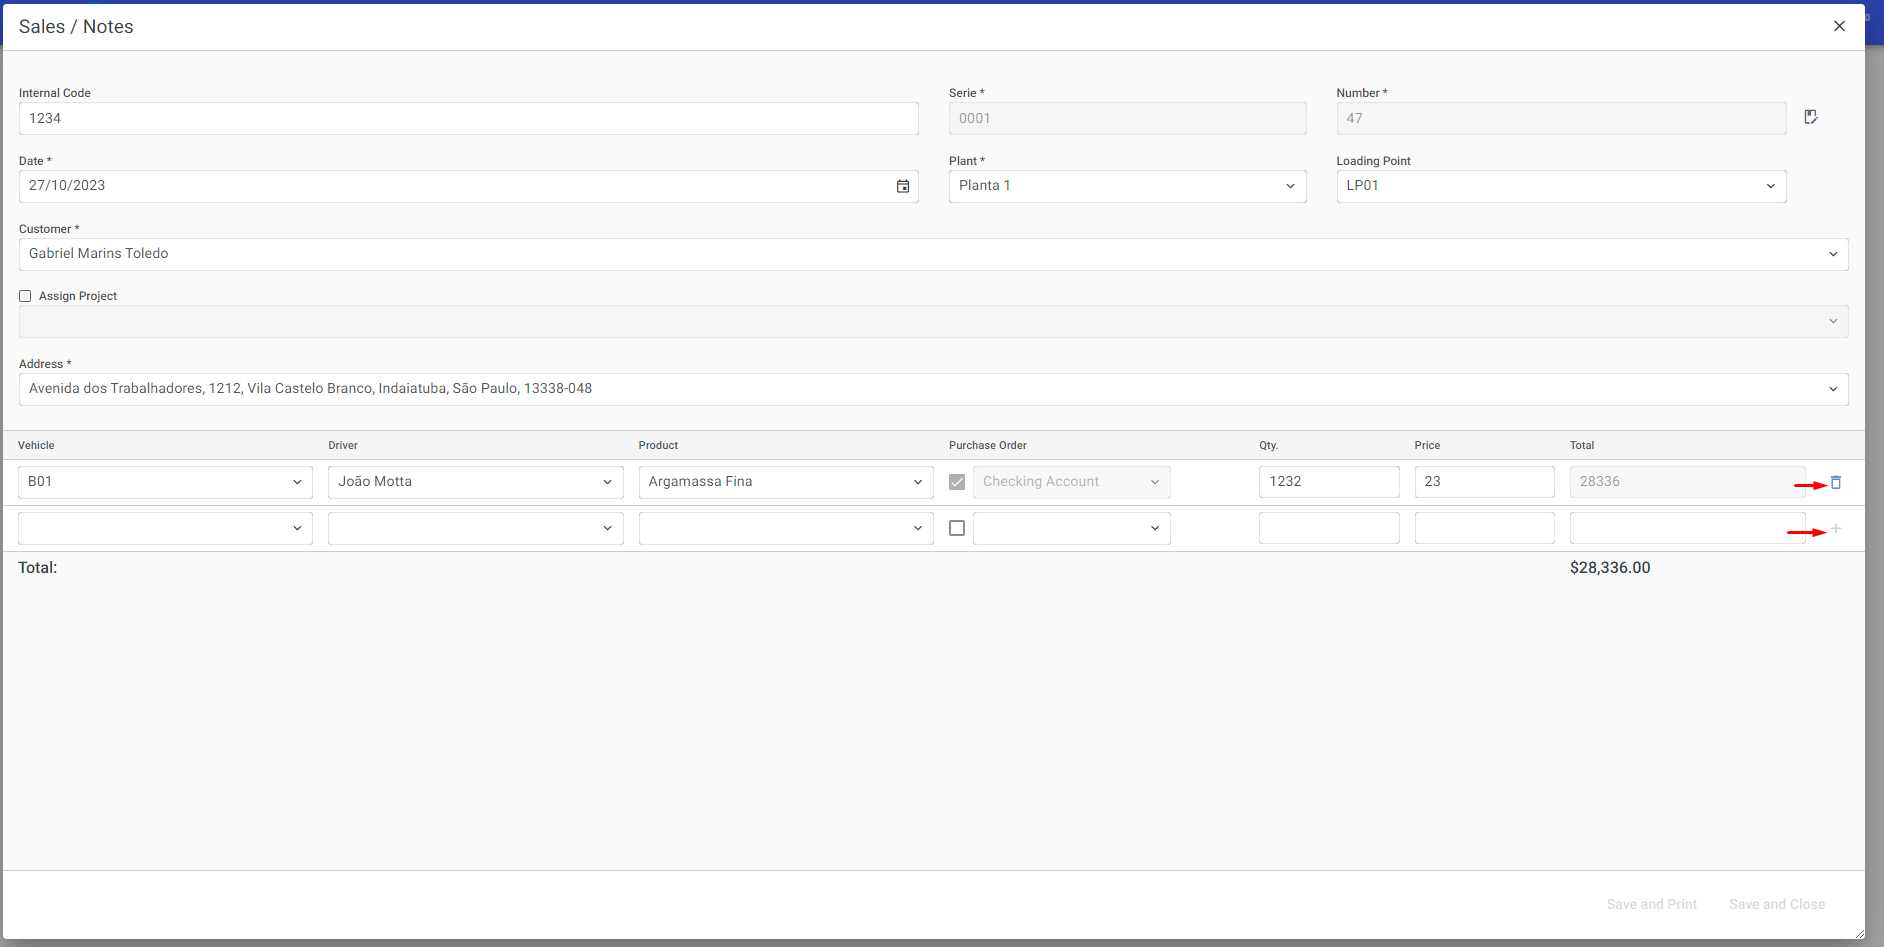Delete the B01 line item with trash icon
Image resolution: width=1884 pixels, height=947 pixels.
[1835, 483]
